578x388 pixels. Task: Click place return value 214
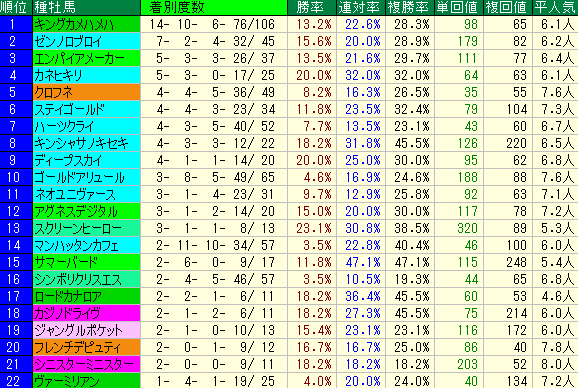[x=508, y=313]
